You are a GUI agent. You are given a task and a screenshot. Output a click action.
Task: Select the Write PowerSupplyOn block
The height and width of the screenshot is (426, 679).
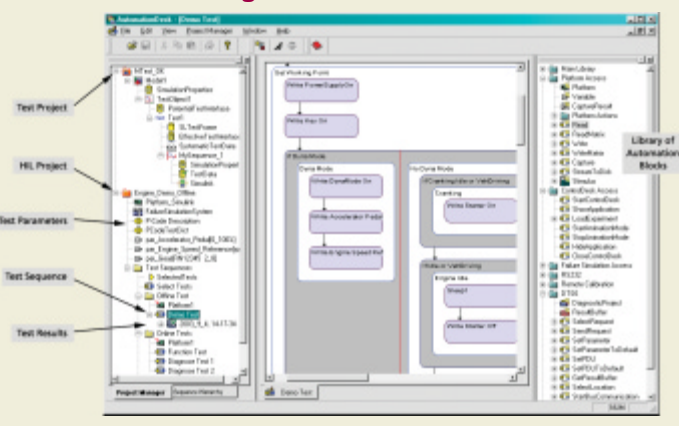coord(321,90)
